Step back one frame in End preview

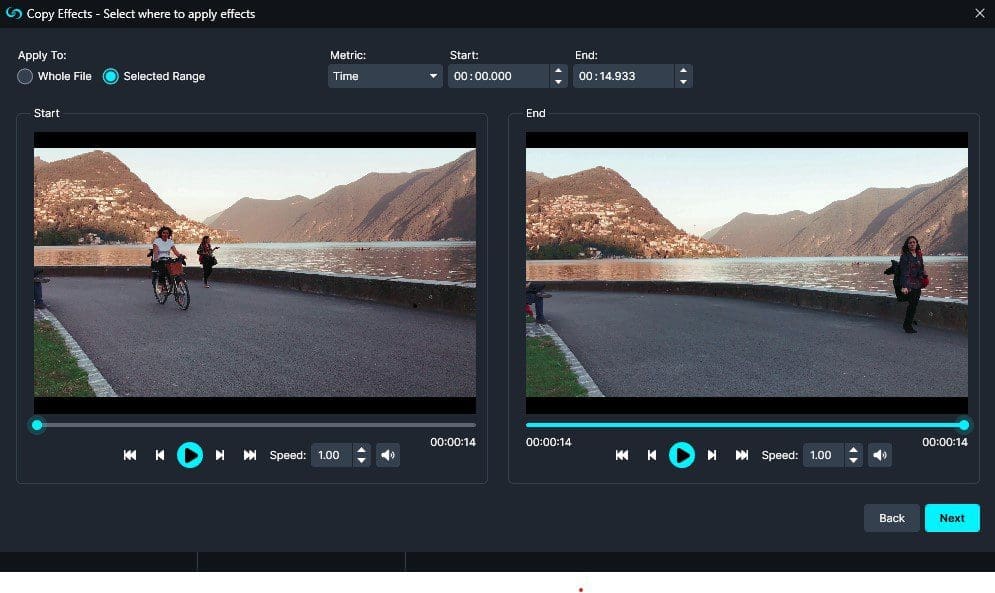coord(652,455)
